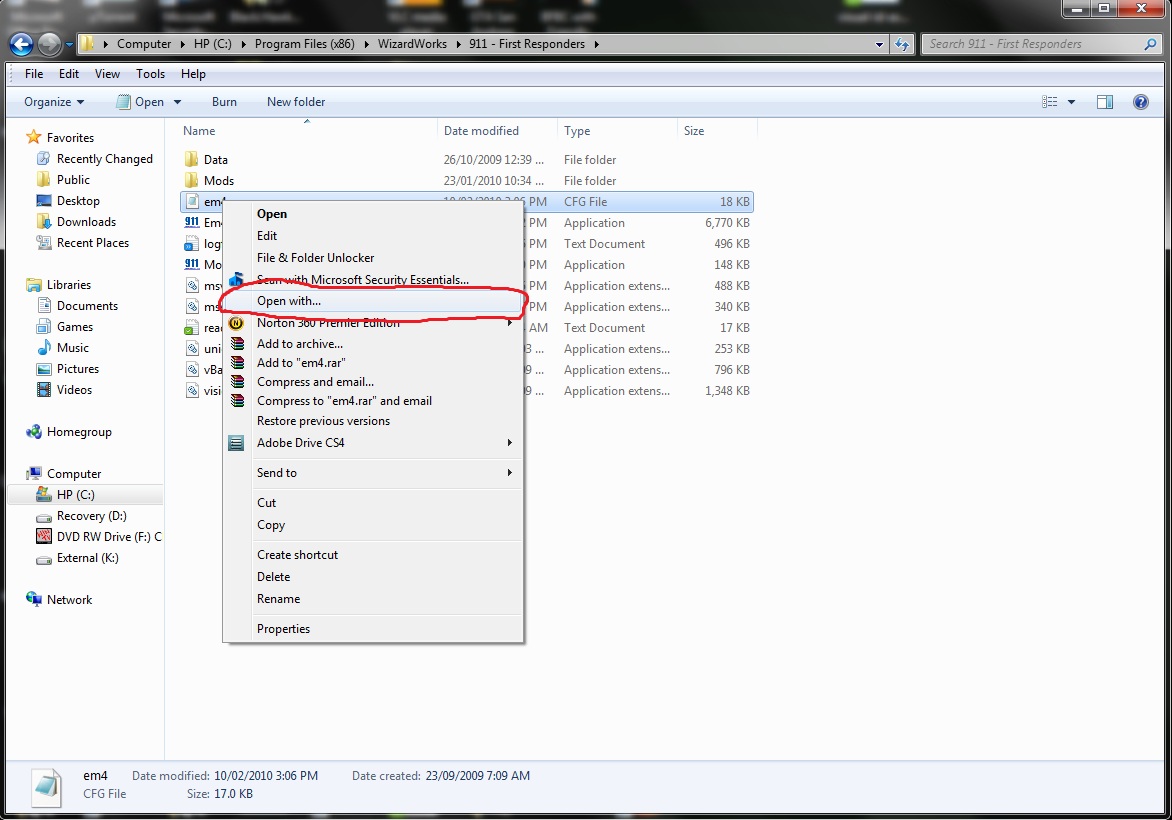Select the Data folder icon
Viewport: 1172px width, 820px height.
pos(191,159)
